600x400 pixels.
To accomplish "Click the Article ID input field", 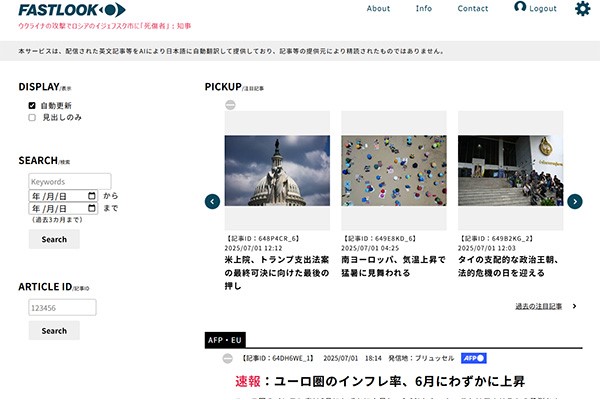I will point(62,308).
